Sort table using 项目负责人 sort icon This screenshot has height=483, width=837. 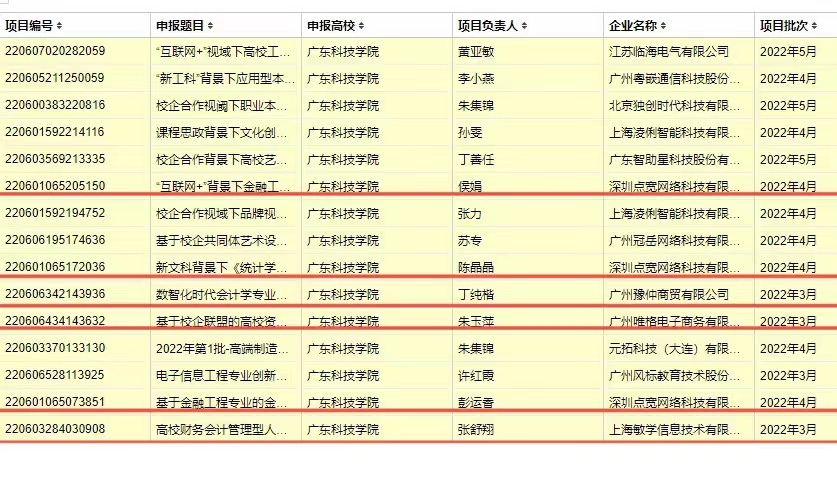[524, 25]
